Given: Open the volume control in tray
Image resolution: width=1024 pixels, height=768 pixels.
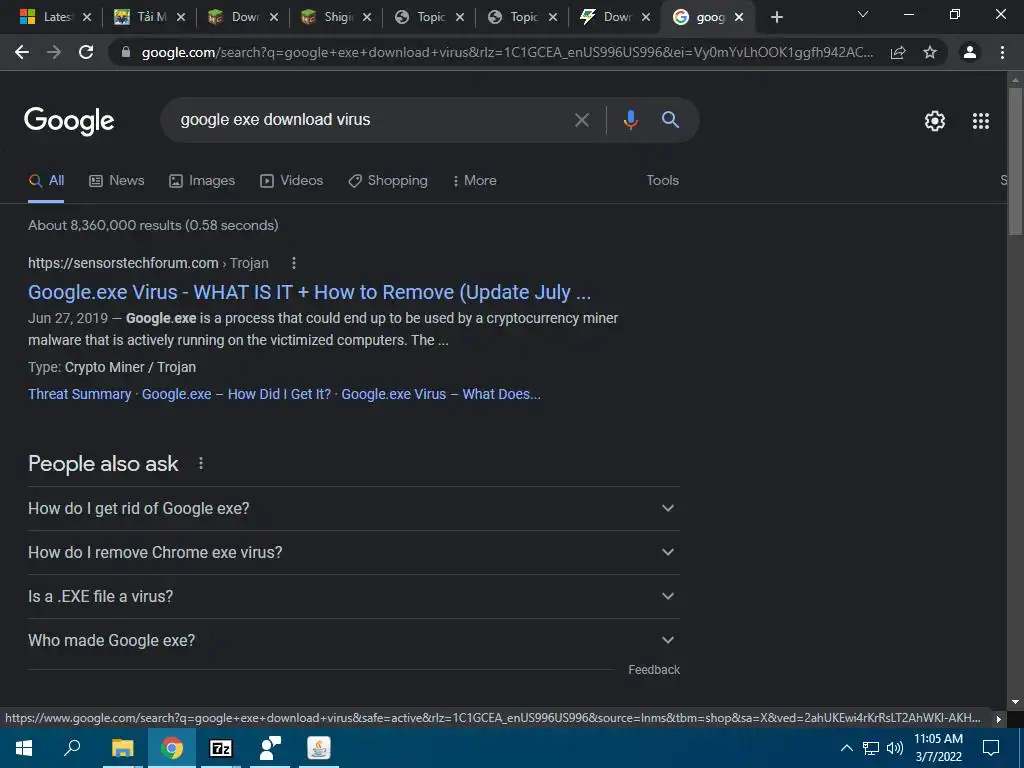Looking at the screenshot, I should pos(895,748).
